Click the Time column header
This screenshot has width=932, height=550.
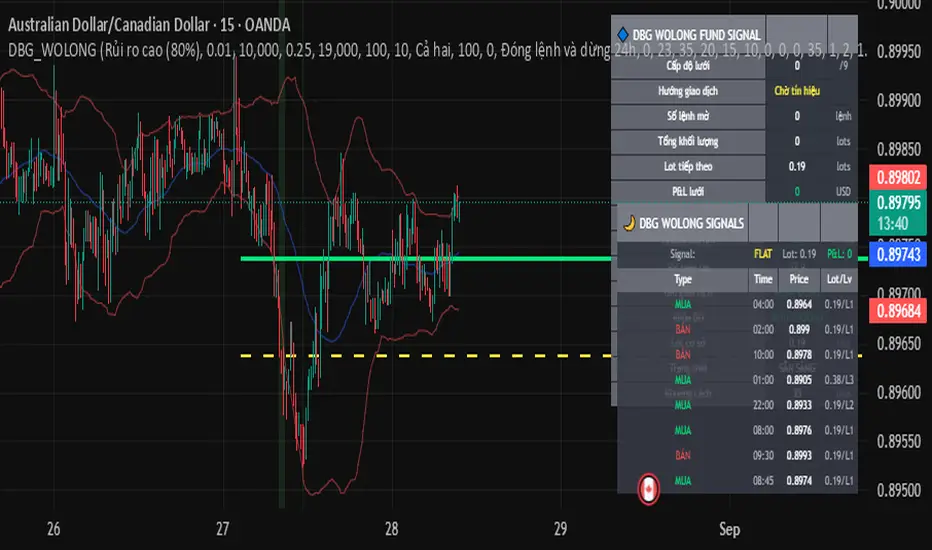click(x=763, y=279)
